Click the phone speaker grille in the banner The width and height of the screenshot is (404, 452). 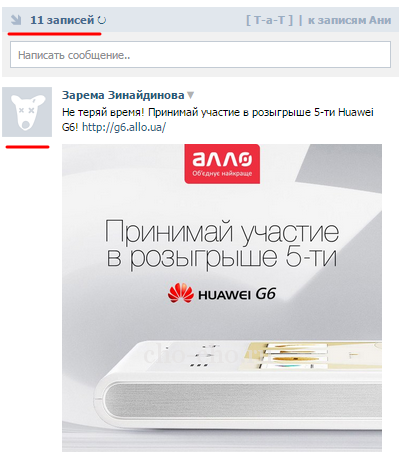243,399
